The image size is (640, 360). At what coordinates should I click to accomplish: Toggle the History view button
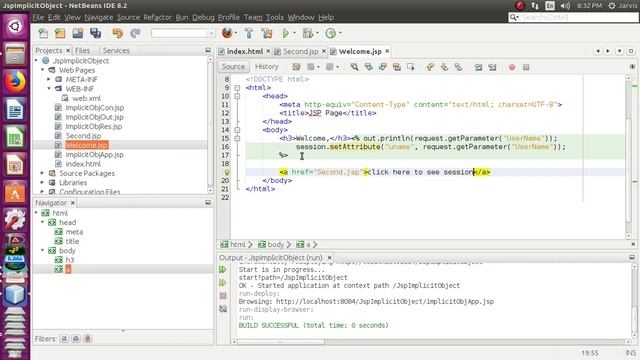(267, 67)
